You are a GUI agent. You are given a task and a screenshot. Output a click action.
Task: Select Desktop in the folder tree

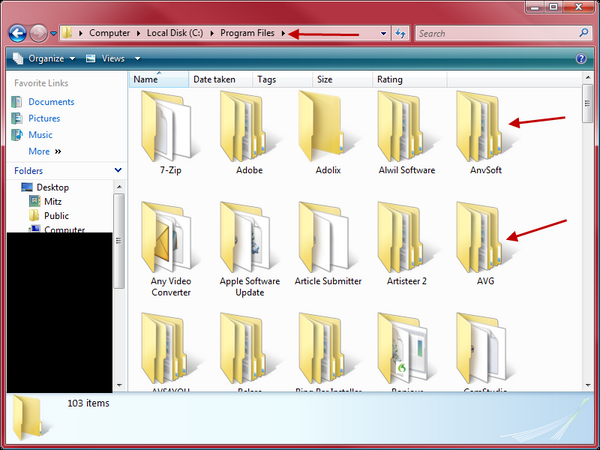click(x=52, y=187)
